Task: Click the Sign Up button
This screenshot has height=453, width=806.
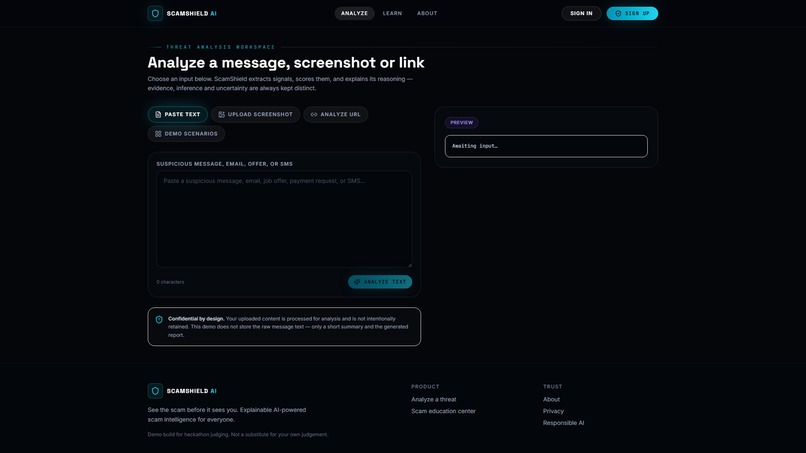Action: pos(632,13)
